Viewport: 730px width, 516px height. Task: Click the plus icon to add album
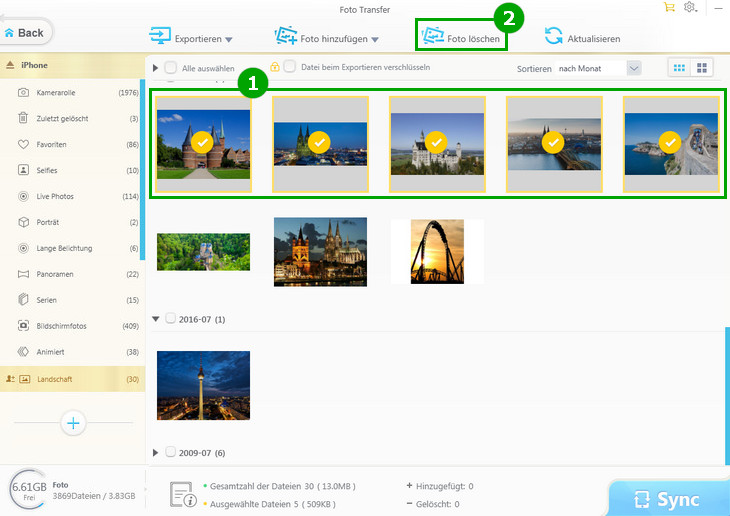72,423
